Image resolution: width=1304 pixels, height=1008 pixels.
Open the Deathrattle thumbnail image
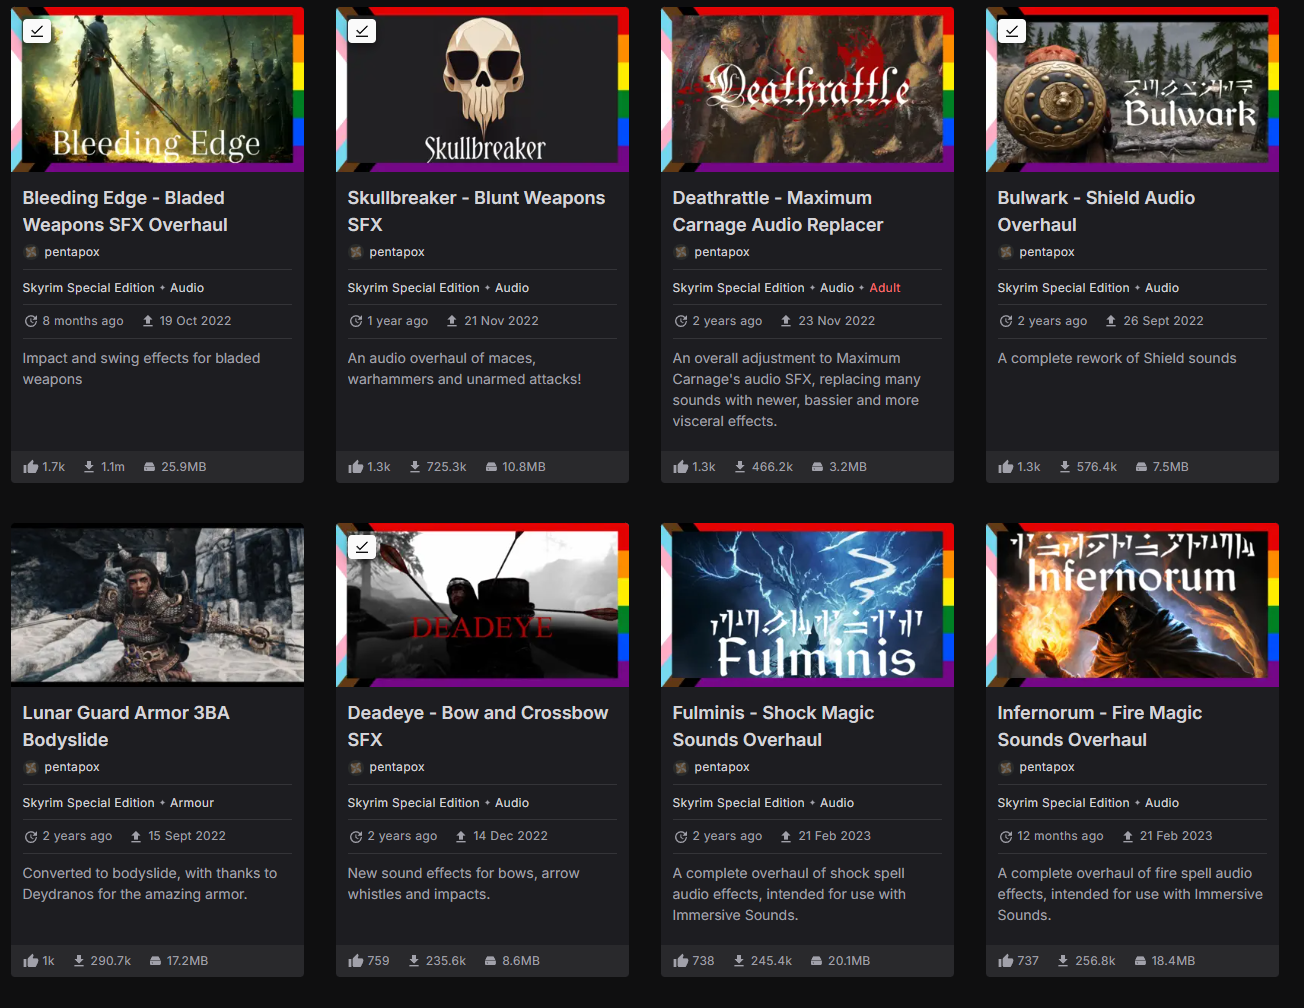tap(807, 90)
